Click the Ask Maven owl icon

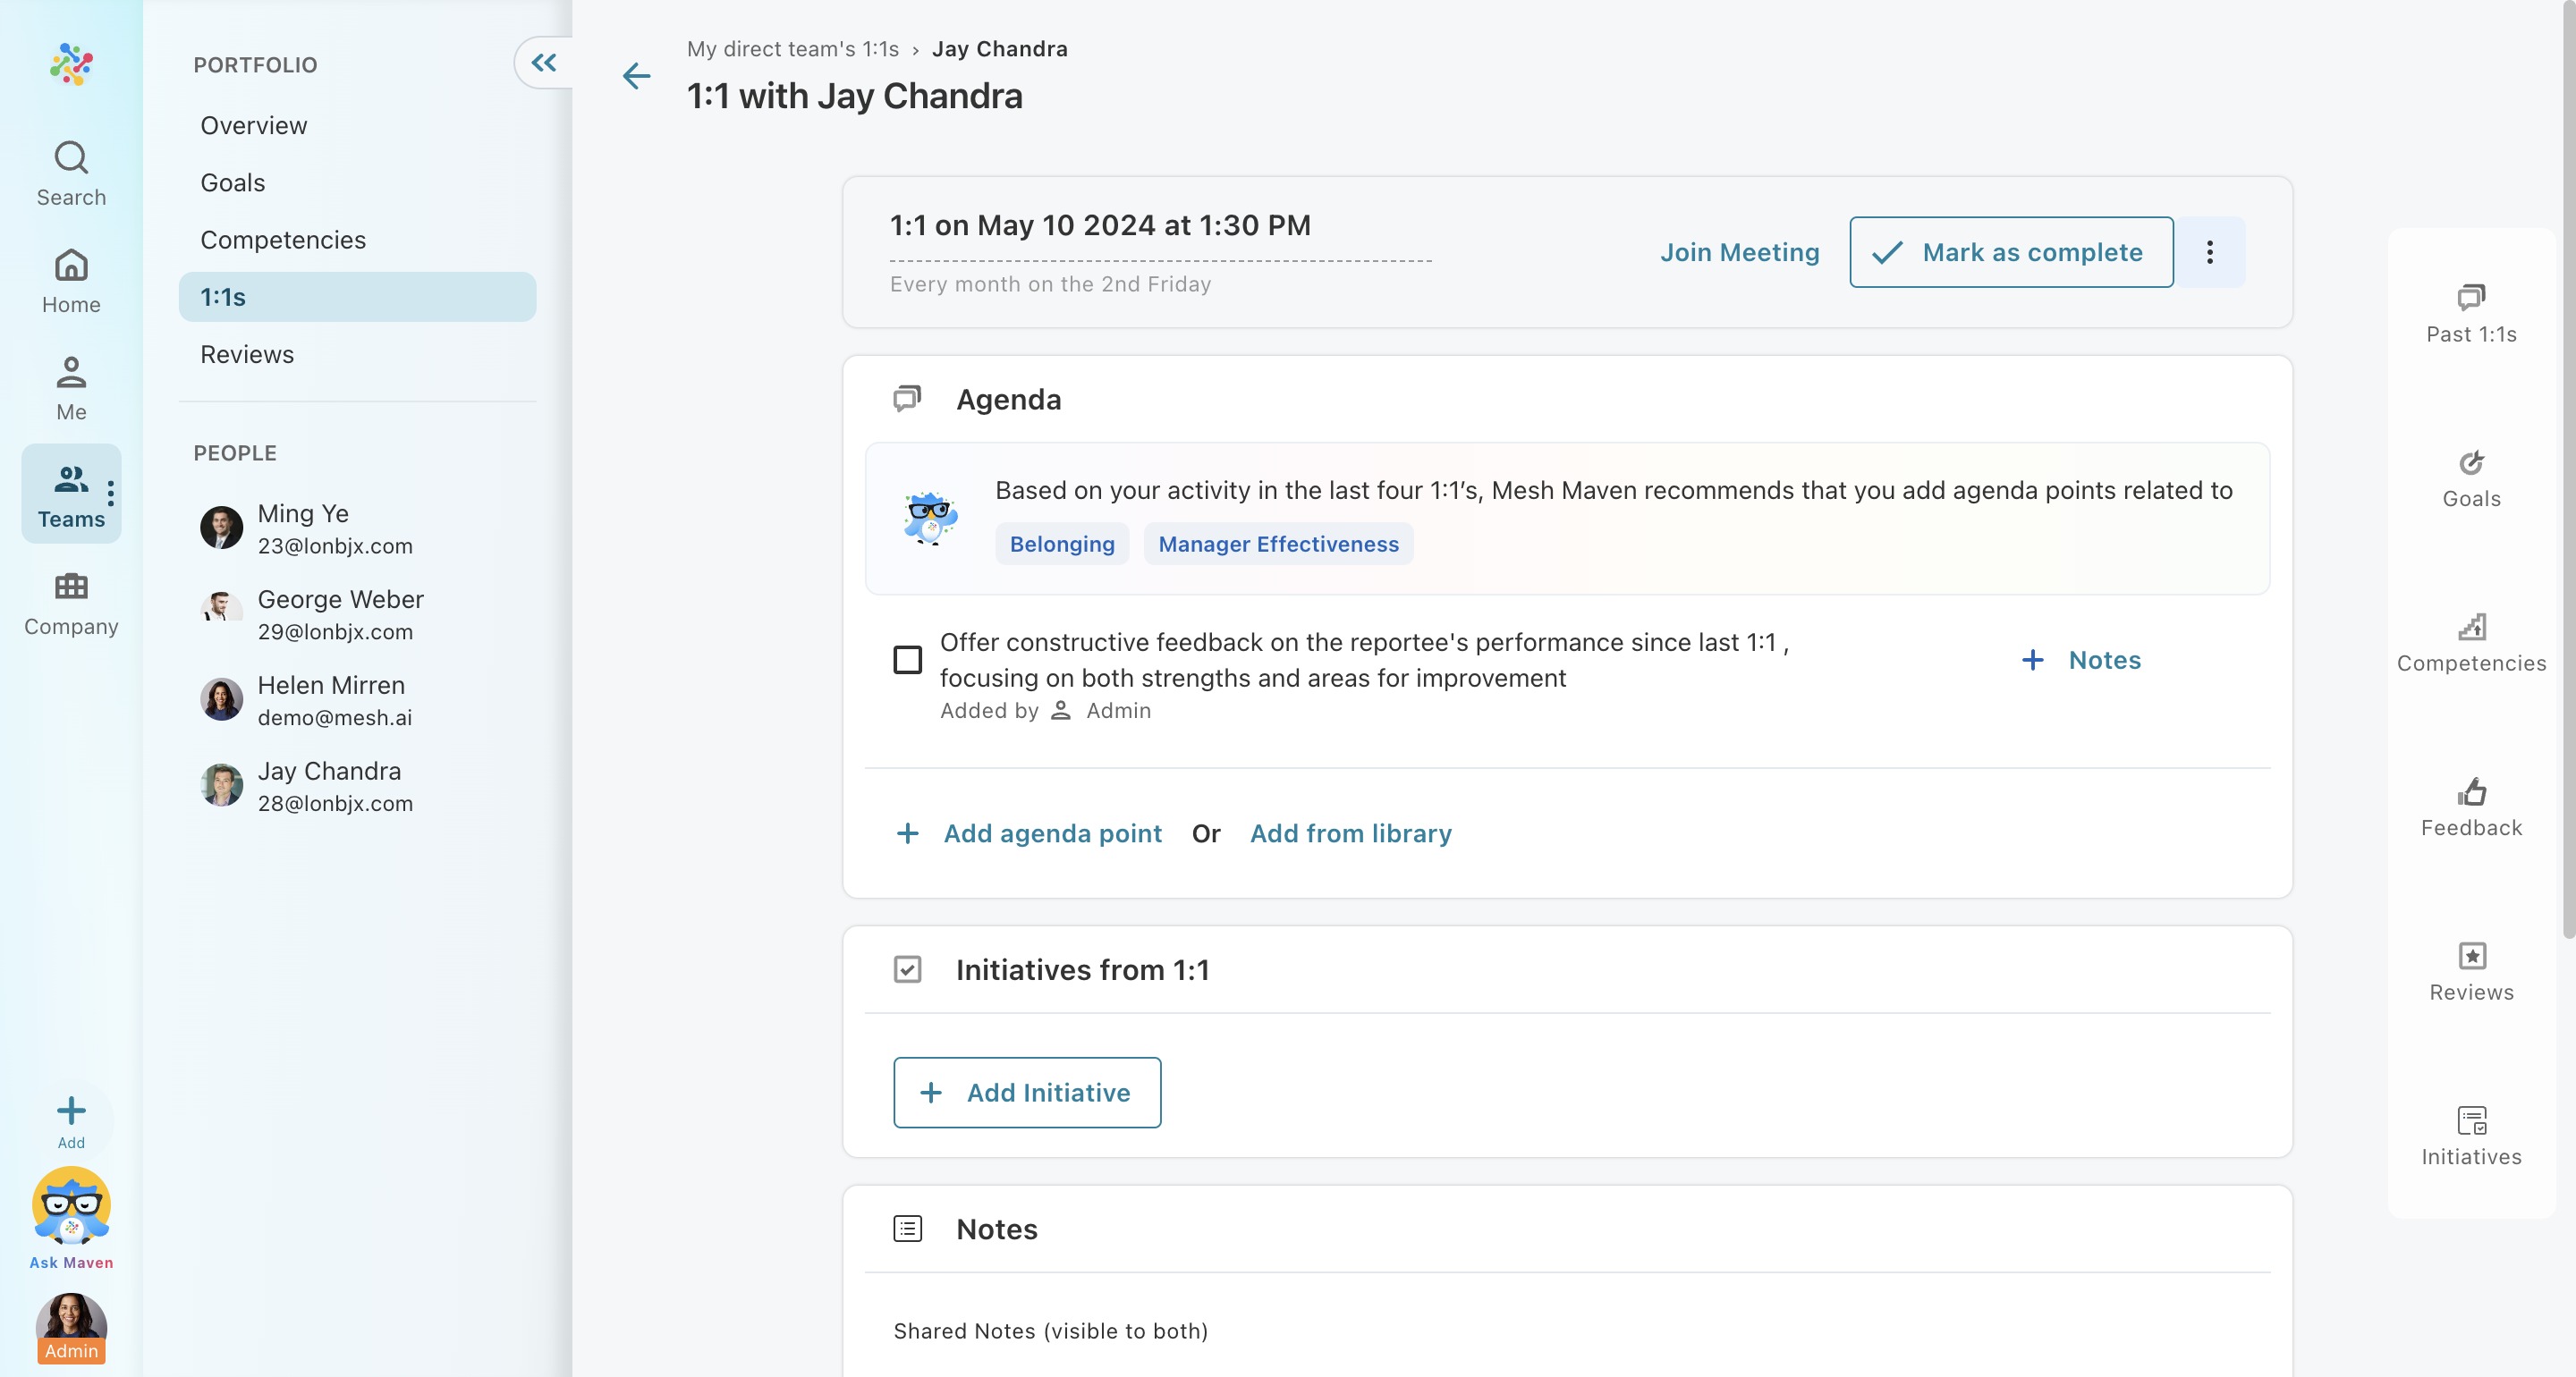click(71, 1206)
